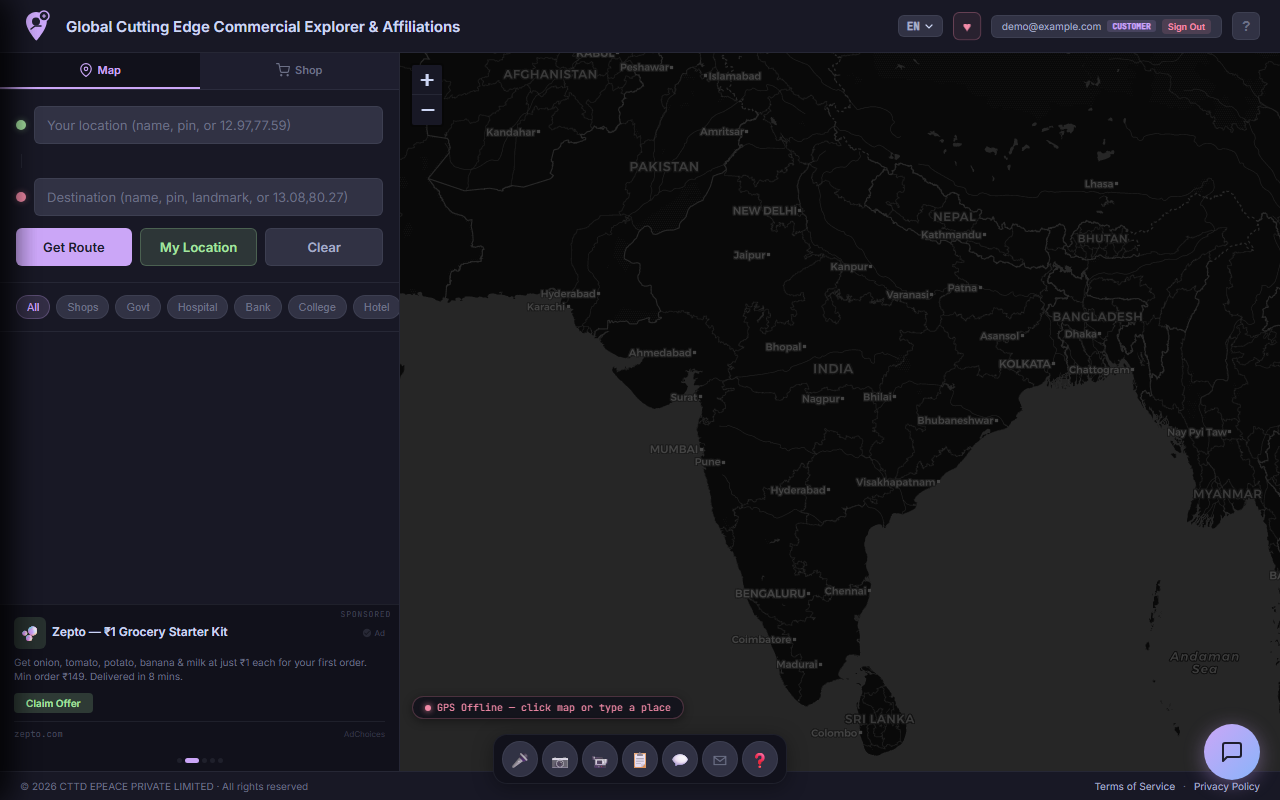Open the help question mark in header

[1245, 26]
